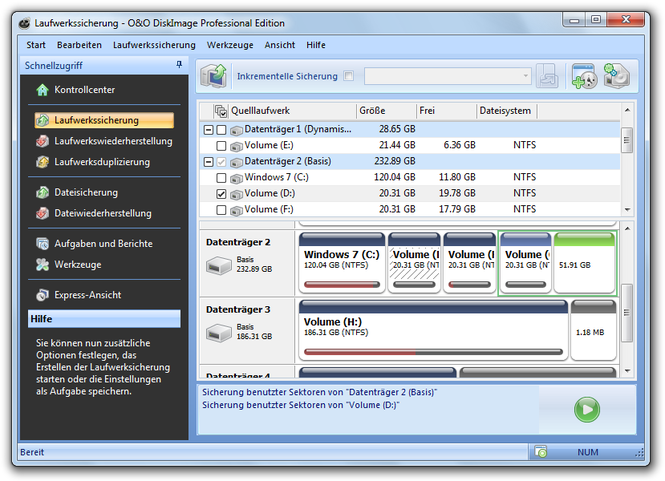Sort by the Dateisystem column header

[x=506, y=111]
